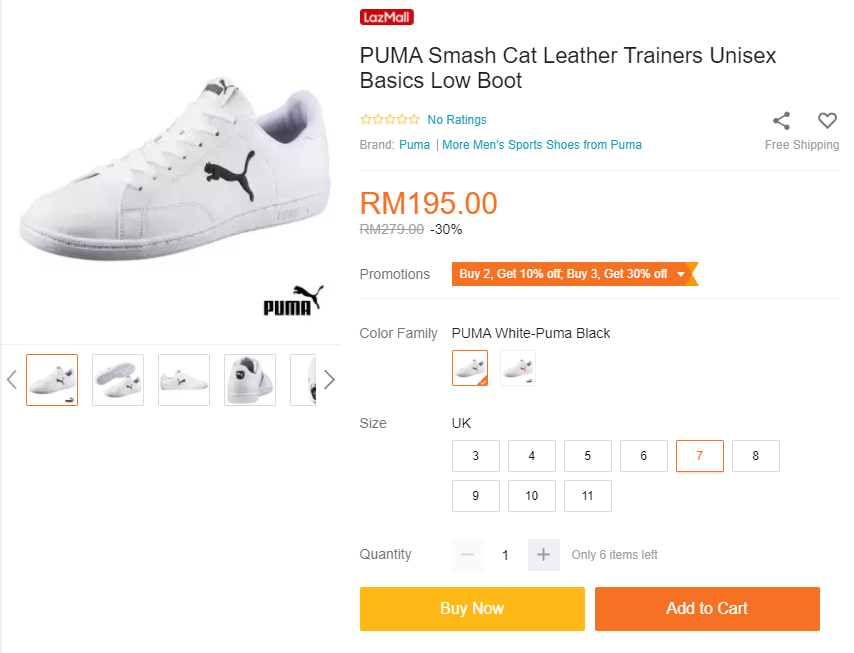Select UK size 7

pos(700,456)
